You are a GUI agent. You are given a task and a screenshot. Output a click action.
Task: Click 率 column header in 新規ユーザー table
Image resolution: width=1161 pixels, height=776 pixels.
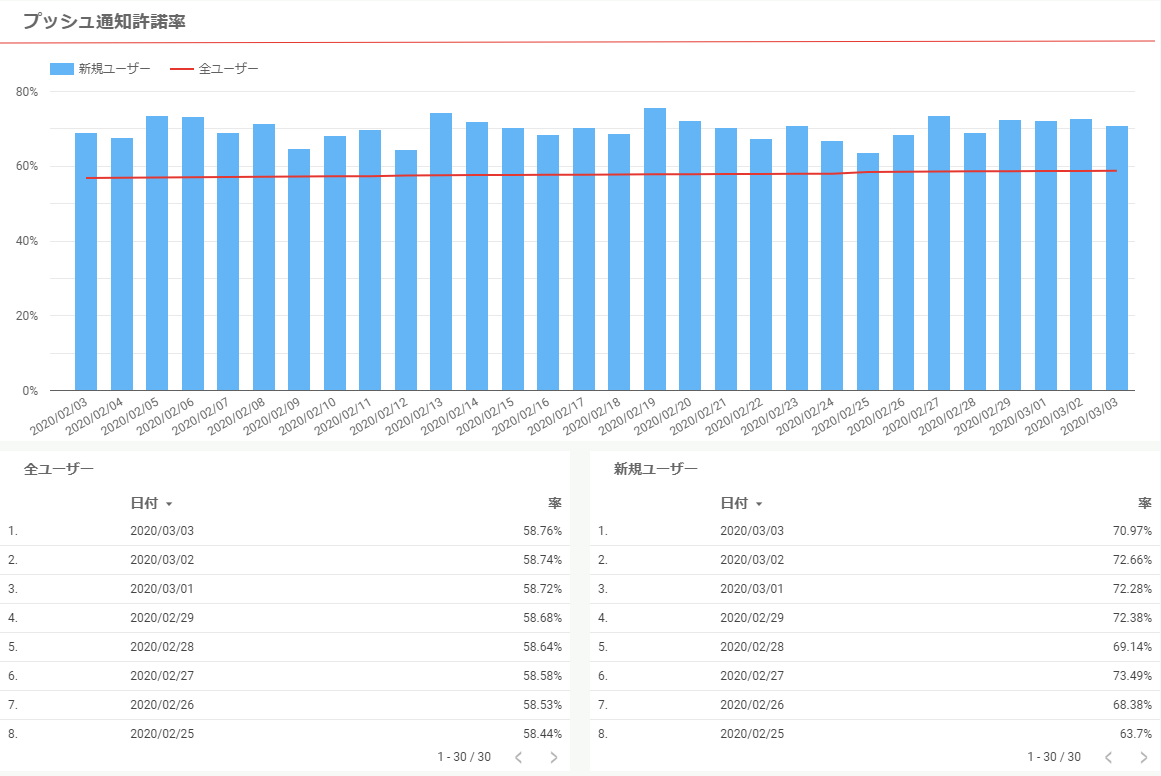coord(1145,504)
